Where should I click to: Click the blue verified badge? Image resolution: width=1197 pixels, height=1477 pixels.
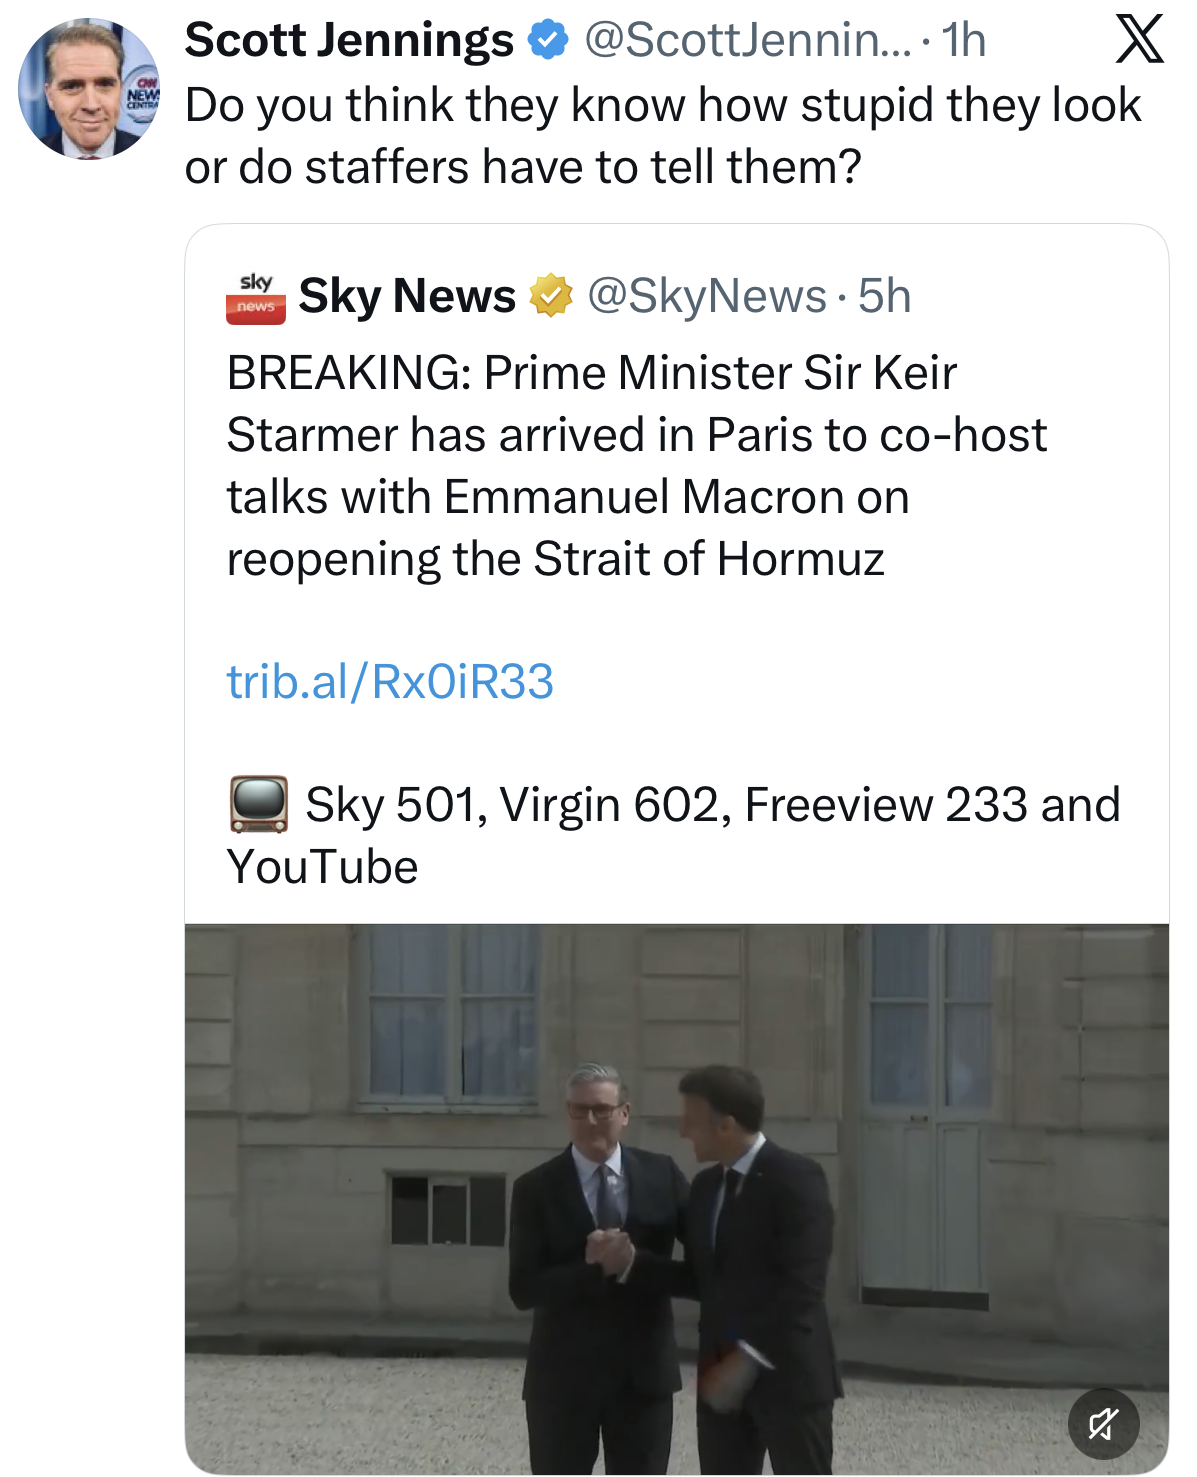[547, 41]
